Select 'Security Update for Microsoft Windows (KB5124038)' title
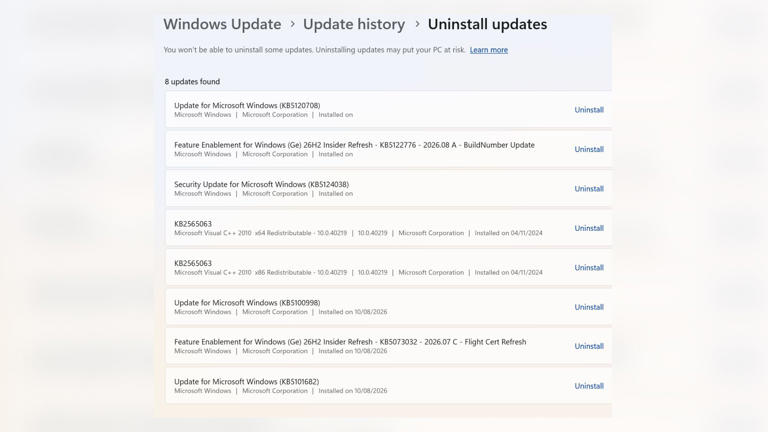Viewport: 768px width, 432px height. [262, 184]
